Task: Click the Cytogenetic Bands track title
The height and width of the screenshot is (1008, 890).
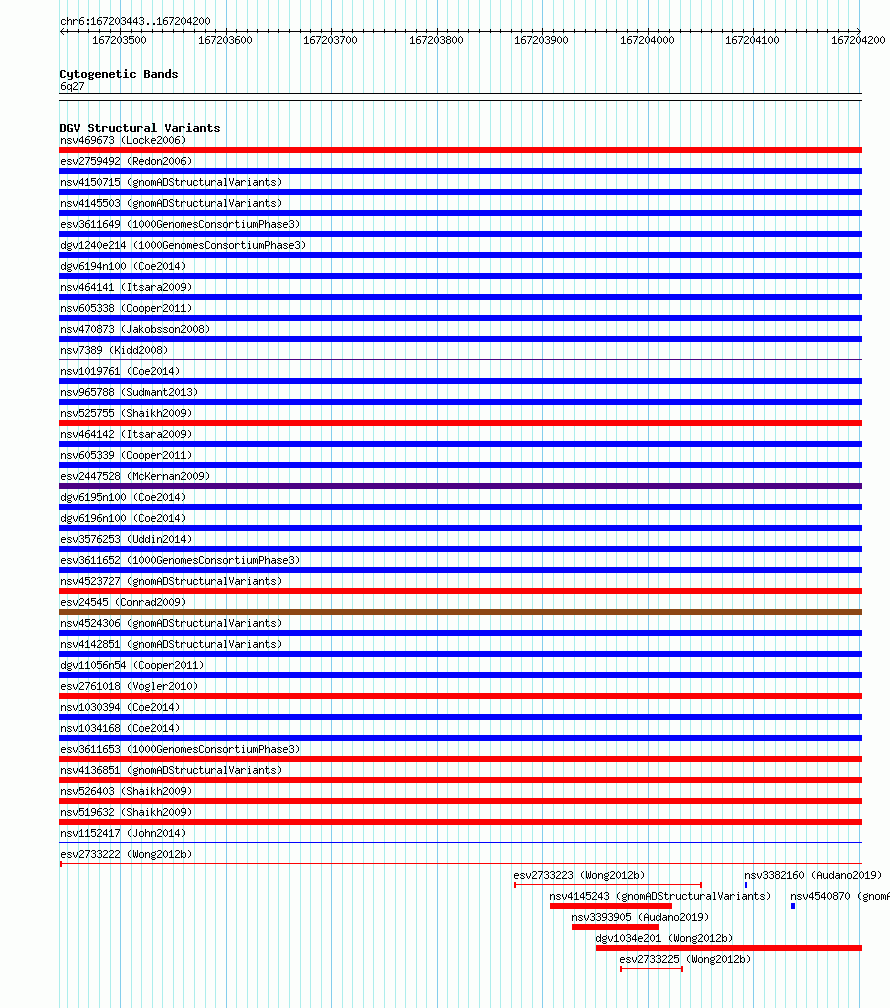Action: 119,74
